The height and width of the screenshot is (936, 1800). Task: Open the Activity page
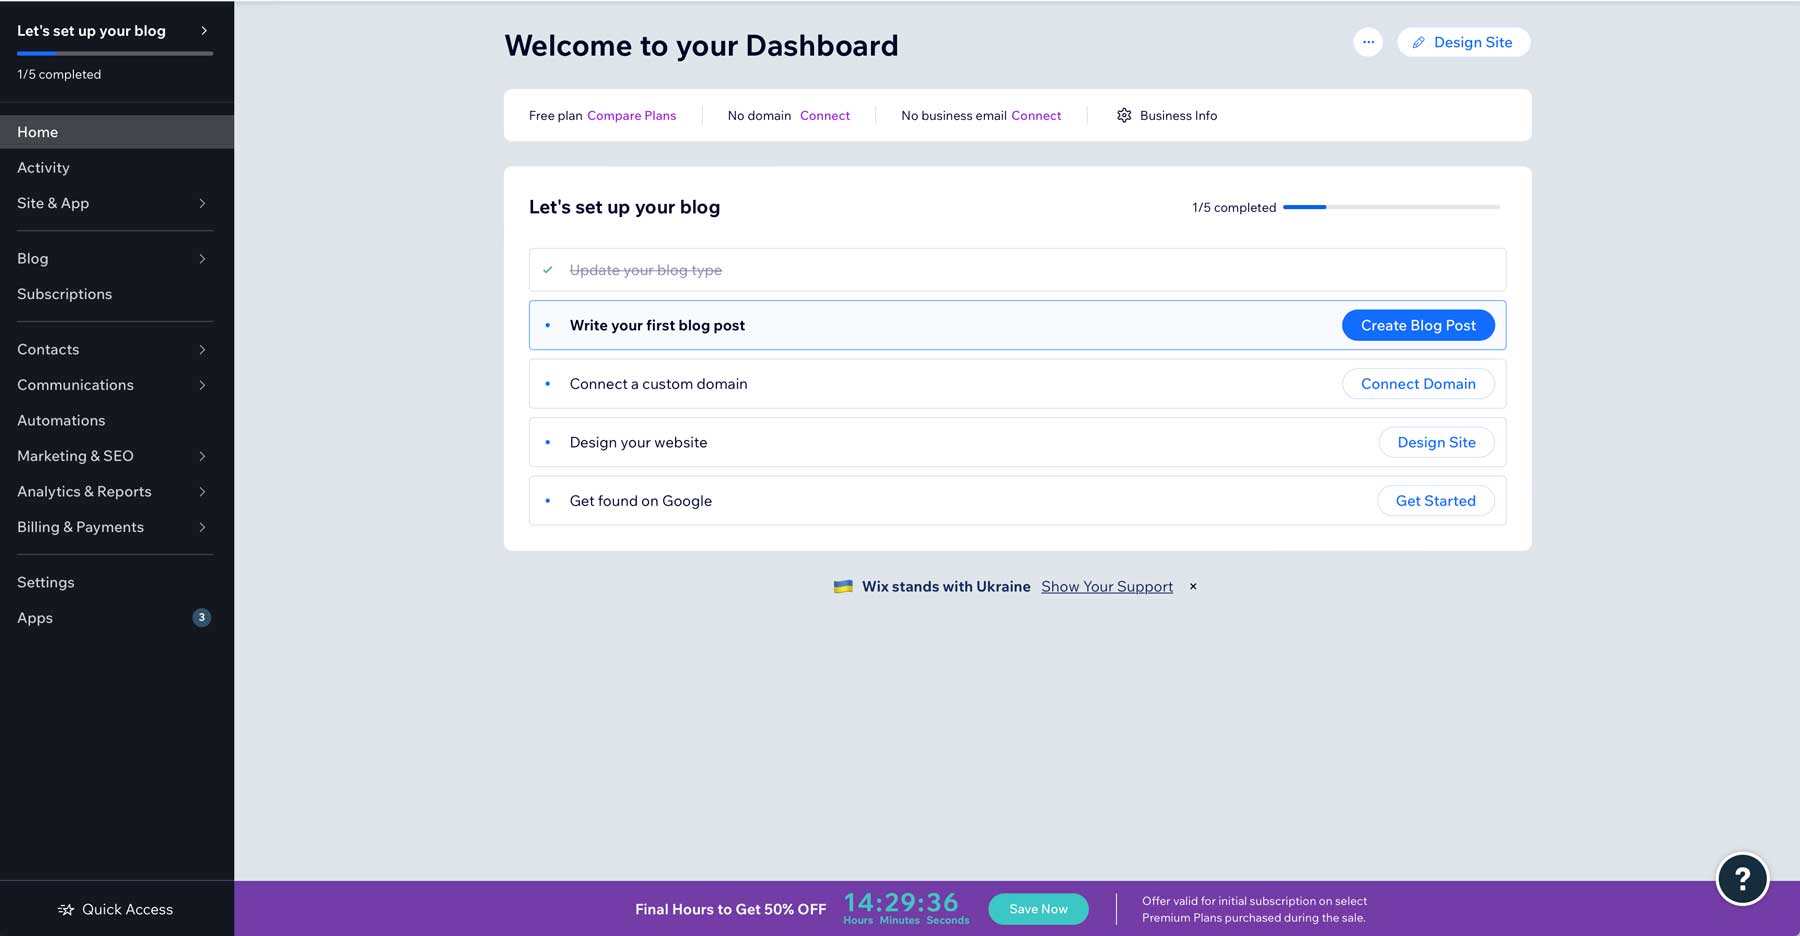[43, 167]
